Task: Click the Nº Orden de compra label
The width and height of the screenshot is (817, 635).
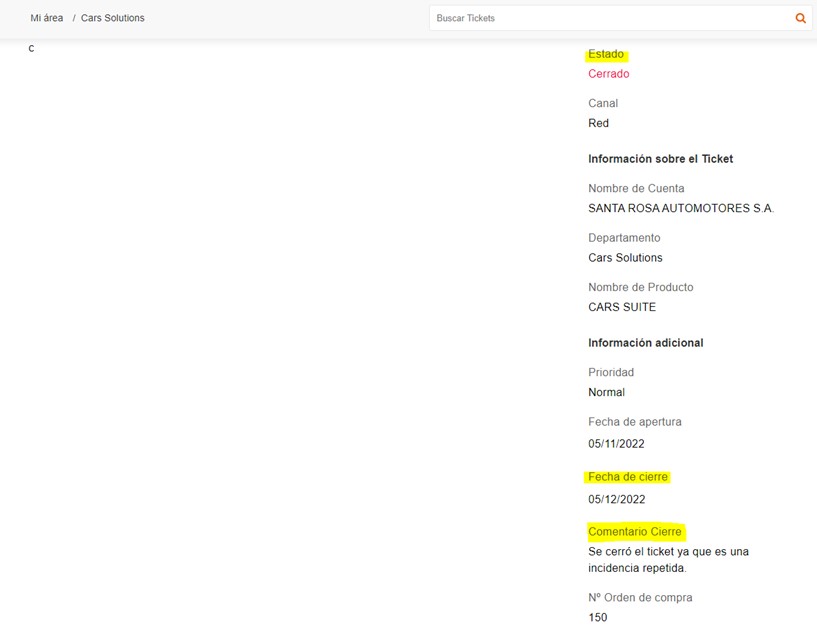Action: tap(640, 598)
